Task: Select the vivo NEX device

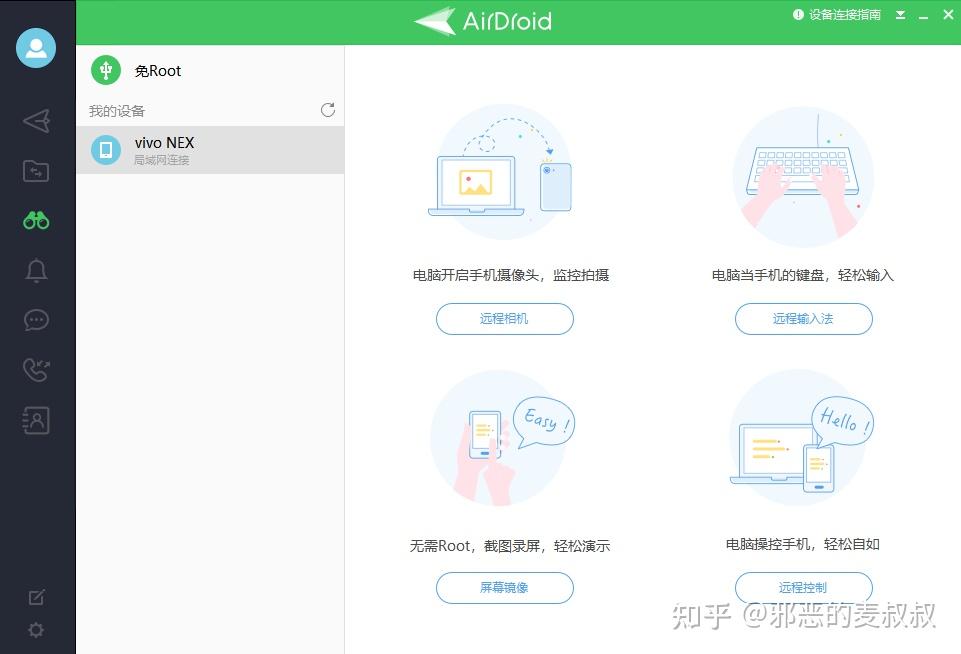Action: click(x=210, y=150)
